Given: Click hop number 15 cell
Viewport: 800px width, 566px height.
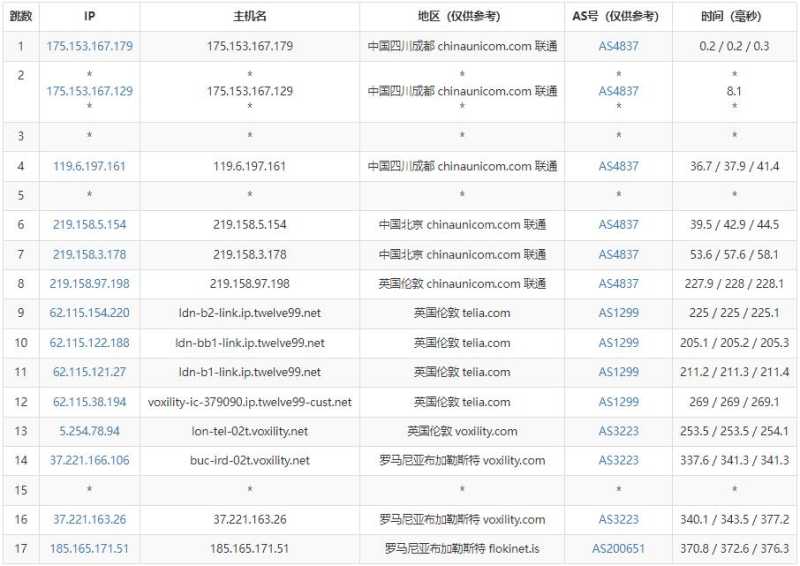Looking at the screenshot, I should point(21,490).
